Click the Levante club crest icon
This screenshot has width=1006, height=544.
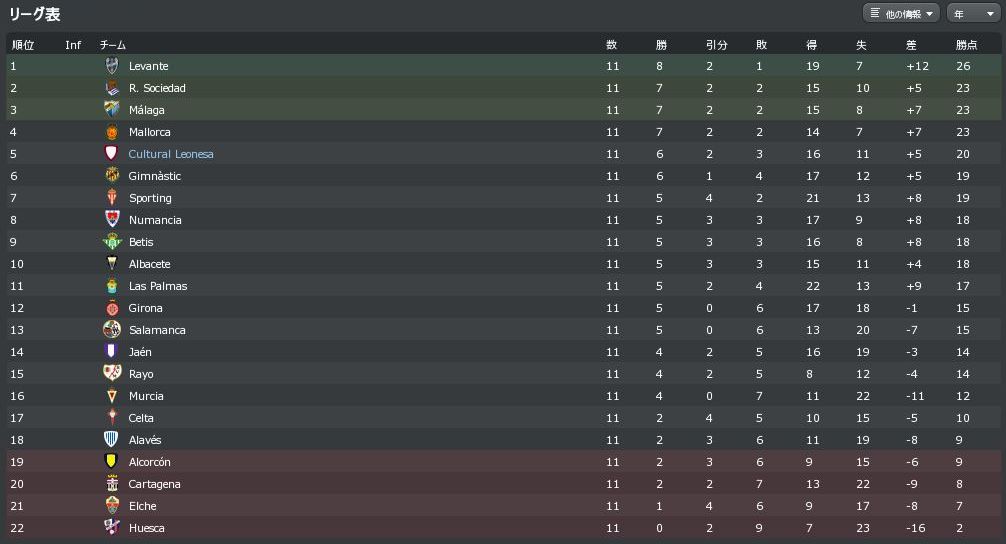click(x=112, y=66)
